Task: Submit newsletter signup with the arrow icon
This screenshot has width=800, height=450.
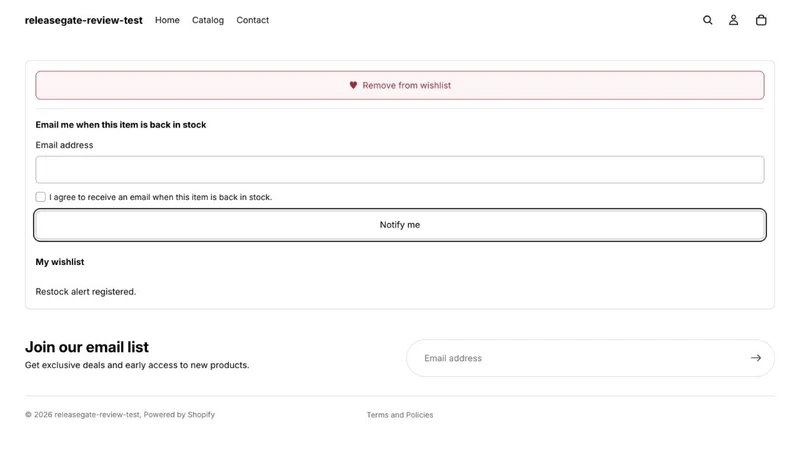Action: [756, 358]
